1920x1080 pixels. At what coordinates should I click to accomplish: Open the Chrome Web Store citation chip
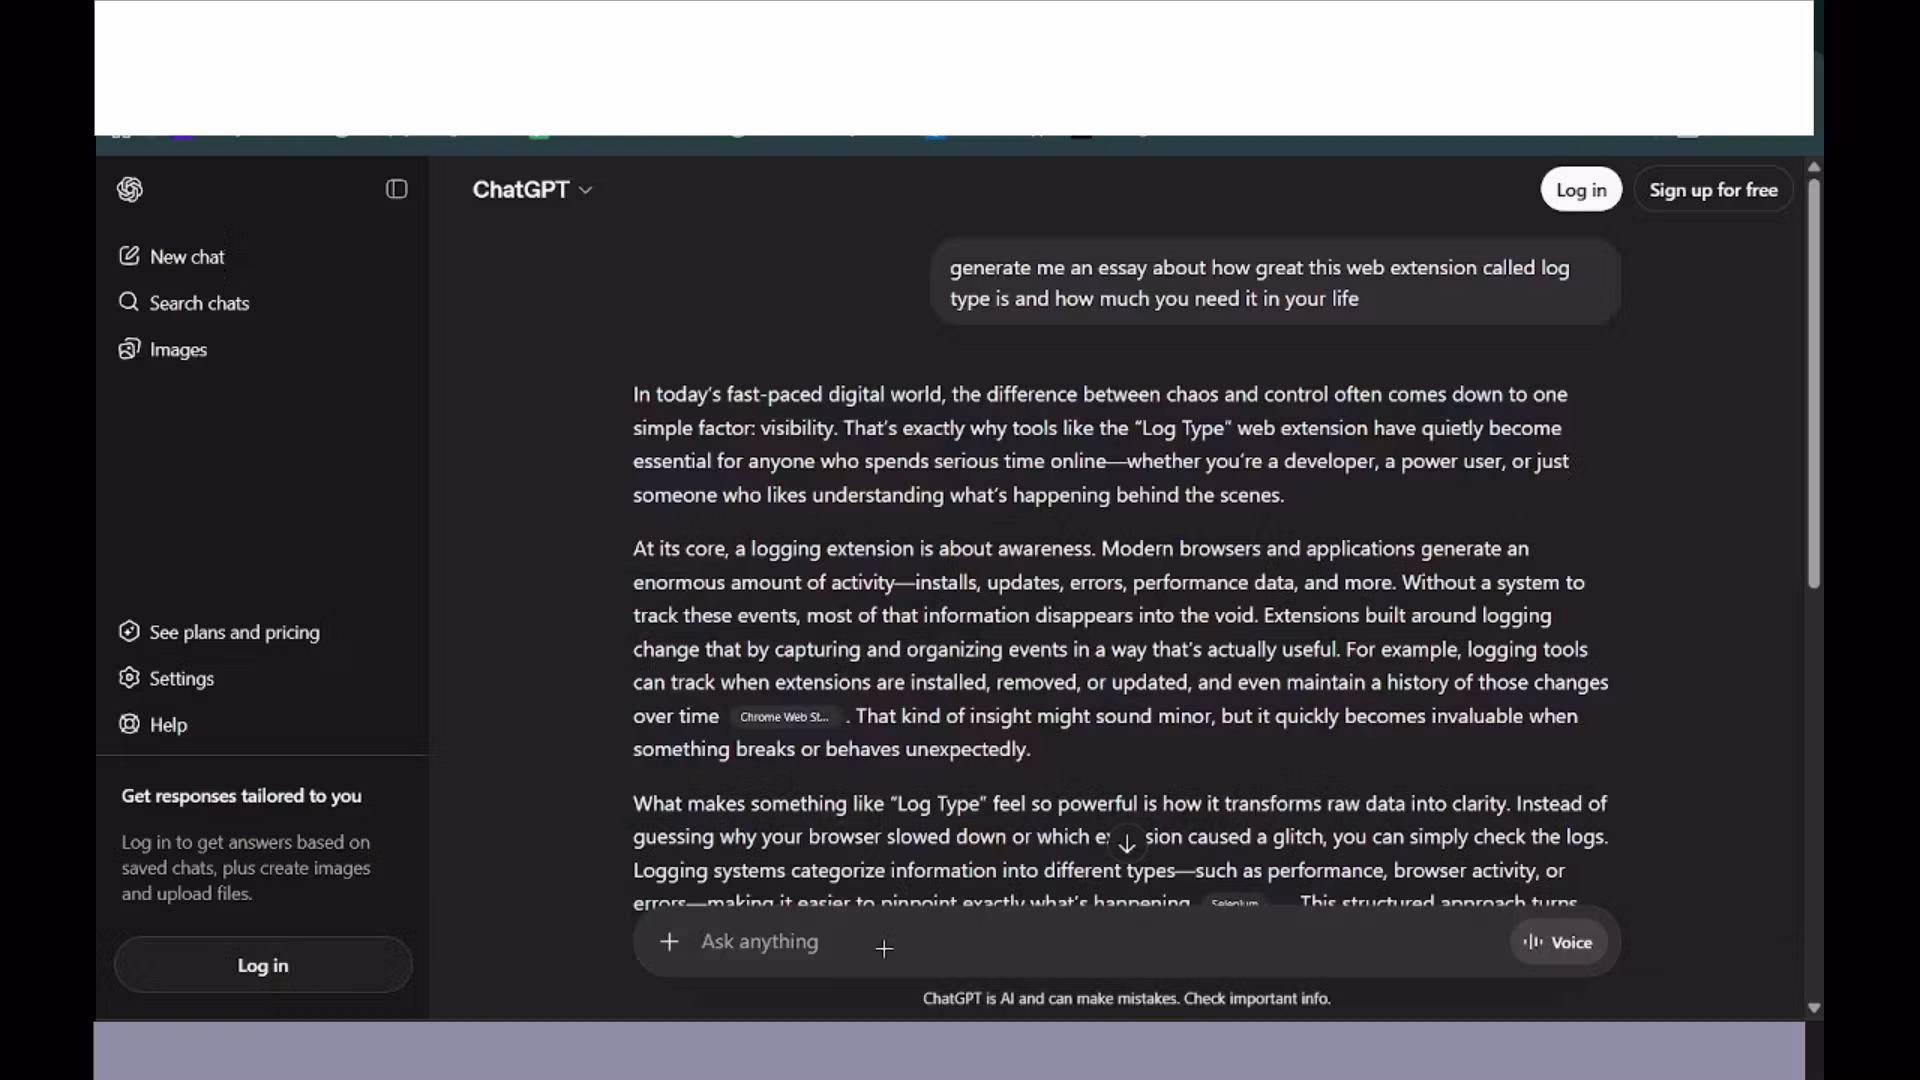click(785, 717)
